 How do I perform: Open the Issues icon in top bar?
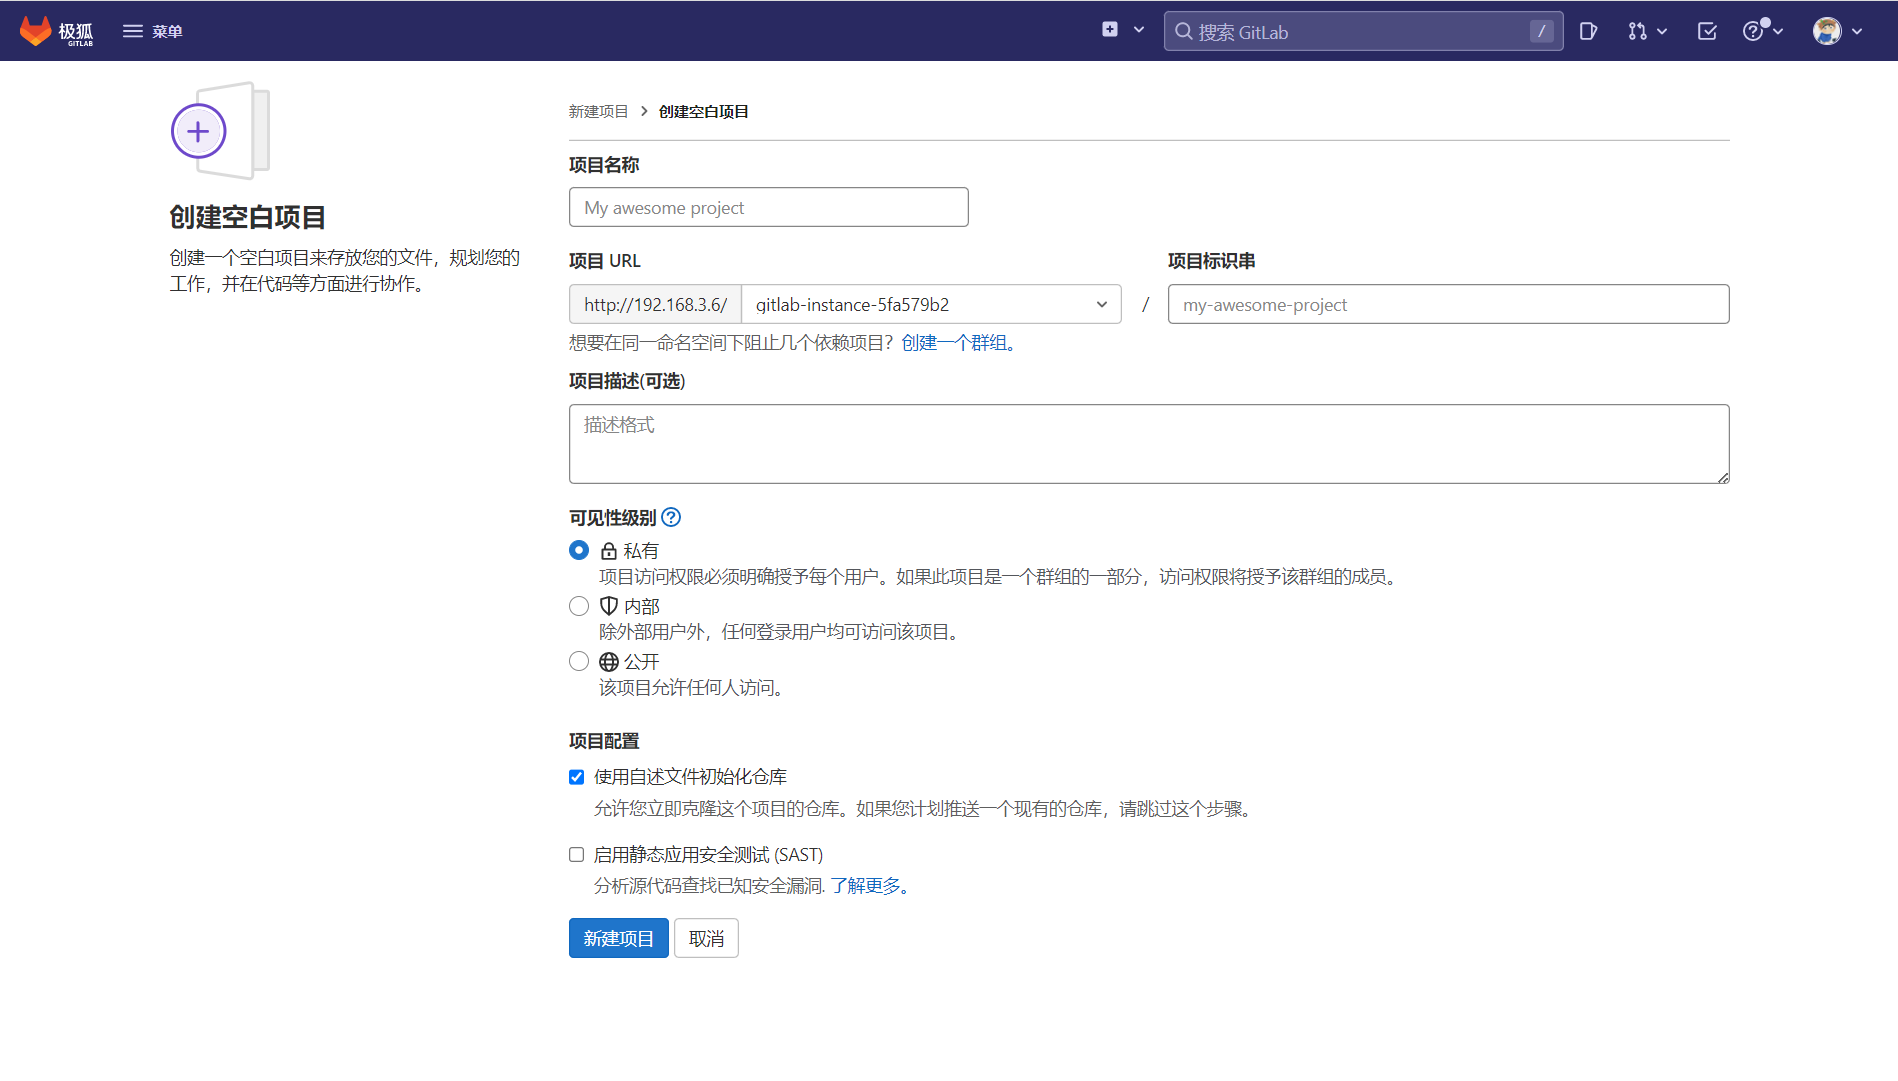1588,31
